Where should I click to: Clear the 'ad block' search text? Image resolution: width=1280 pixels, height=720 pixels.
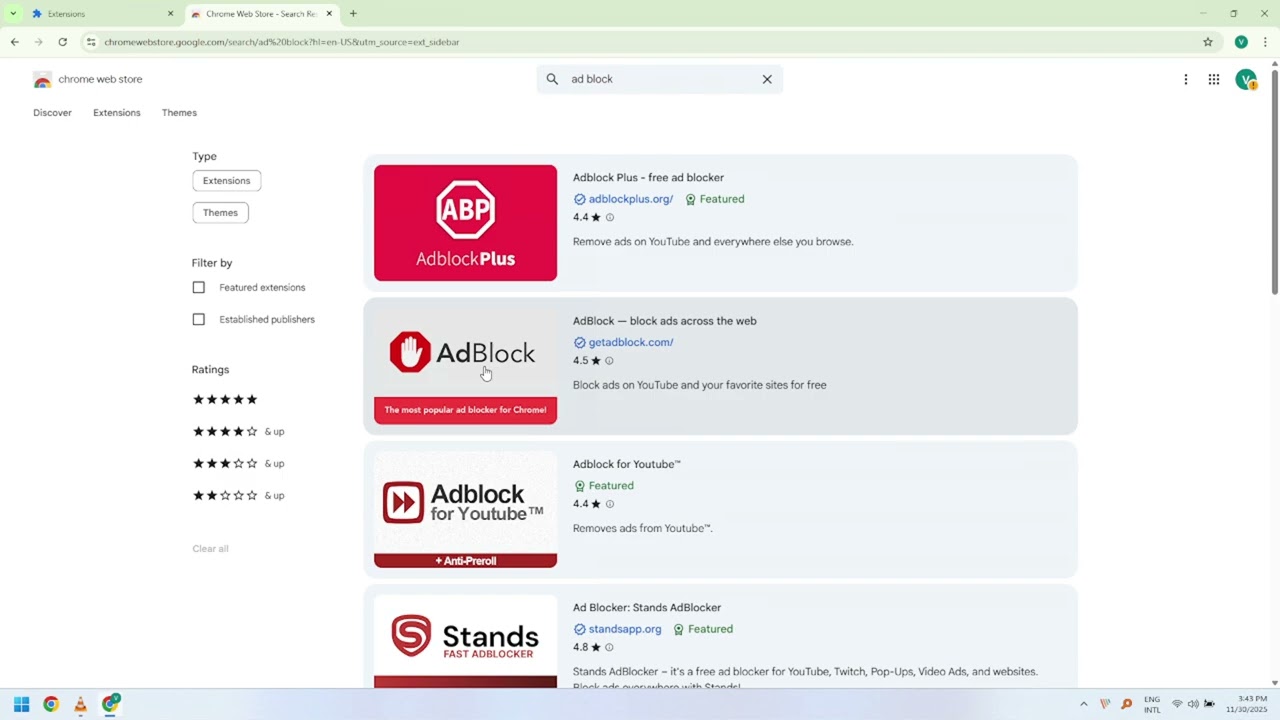point(767,79)
